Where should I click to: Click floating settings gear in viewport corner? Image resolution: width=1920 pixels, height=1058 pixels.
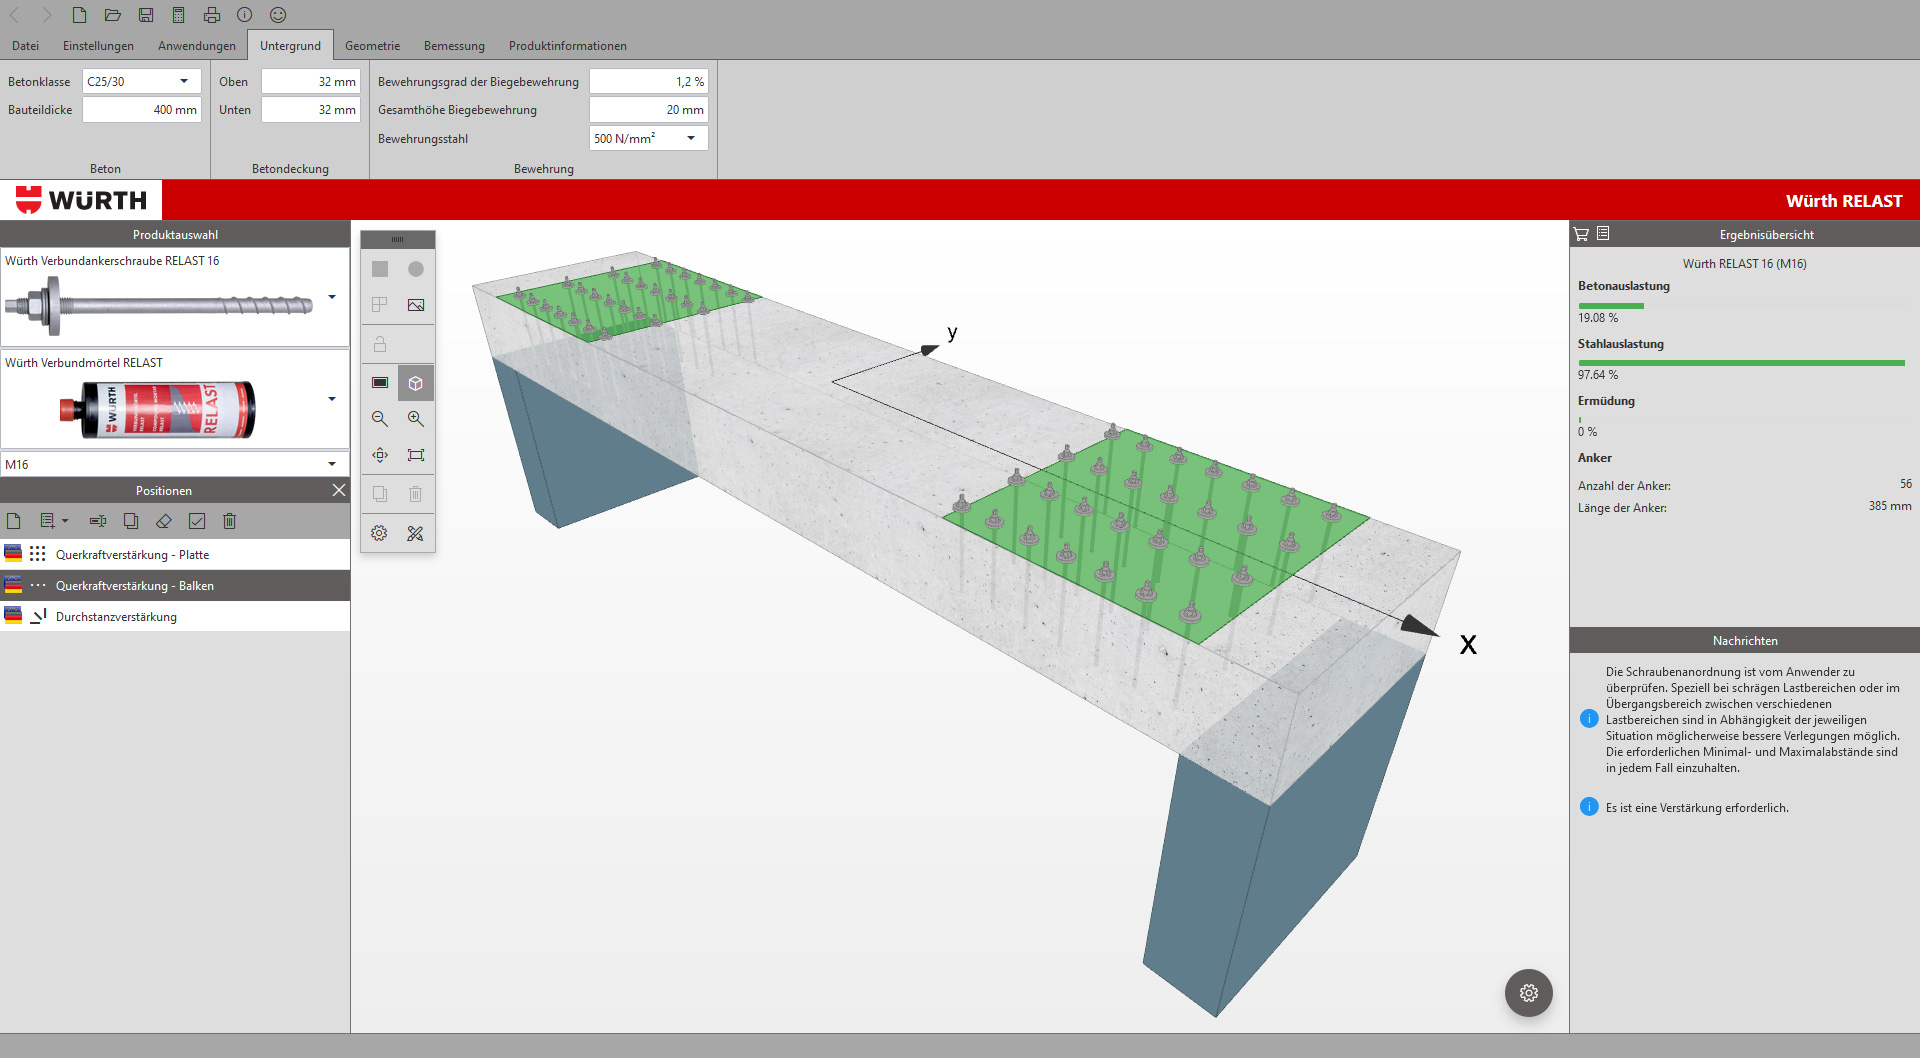(1529, 993)
